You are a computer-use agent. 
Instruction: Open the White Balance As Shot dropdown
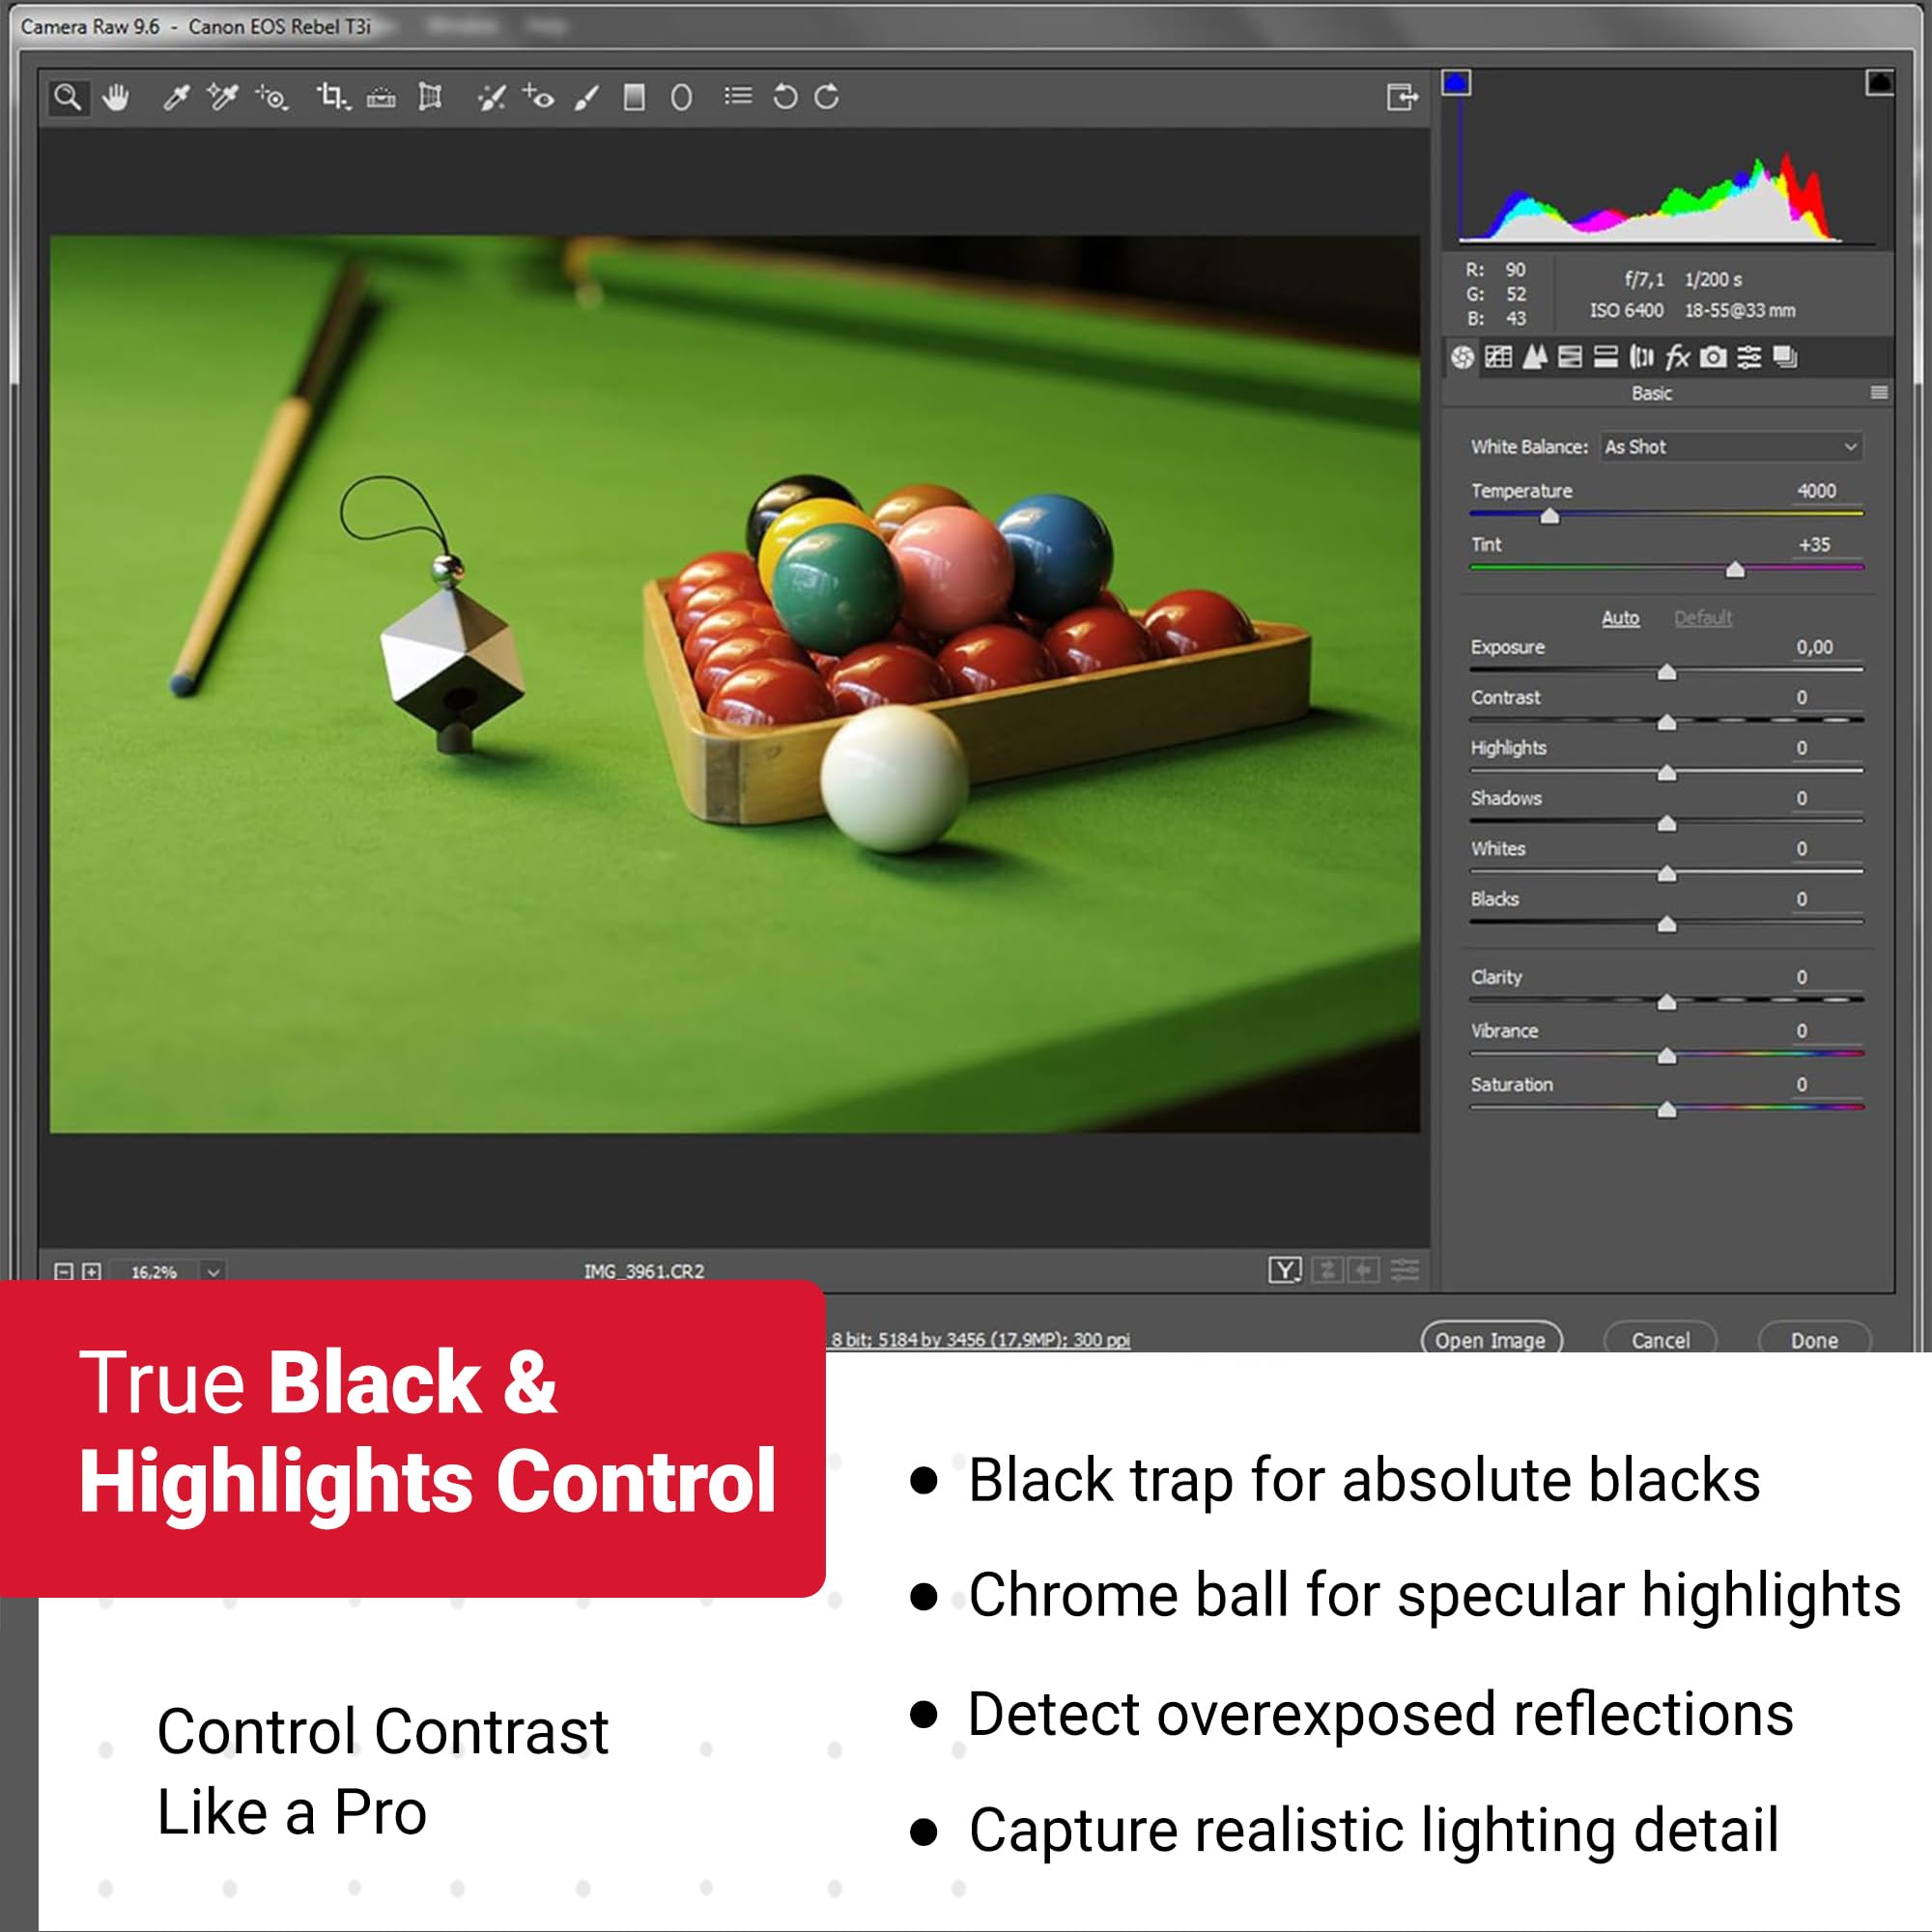pyautogui.click(x=1731, y=447)
